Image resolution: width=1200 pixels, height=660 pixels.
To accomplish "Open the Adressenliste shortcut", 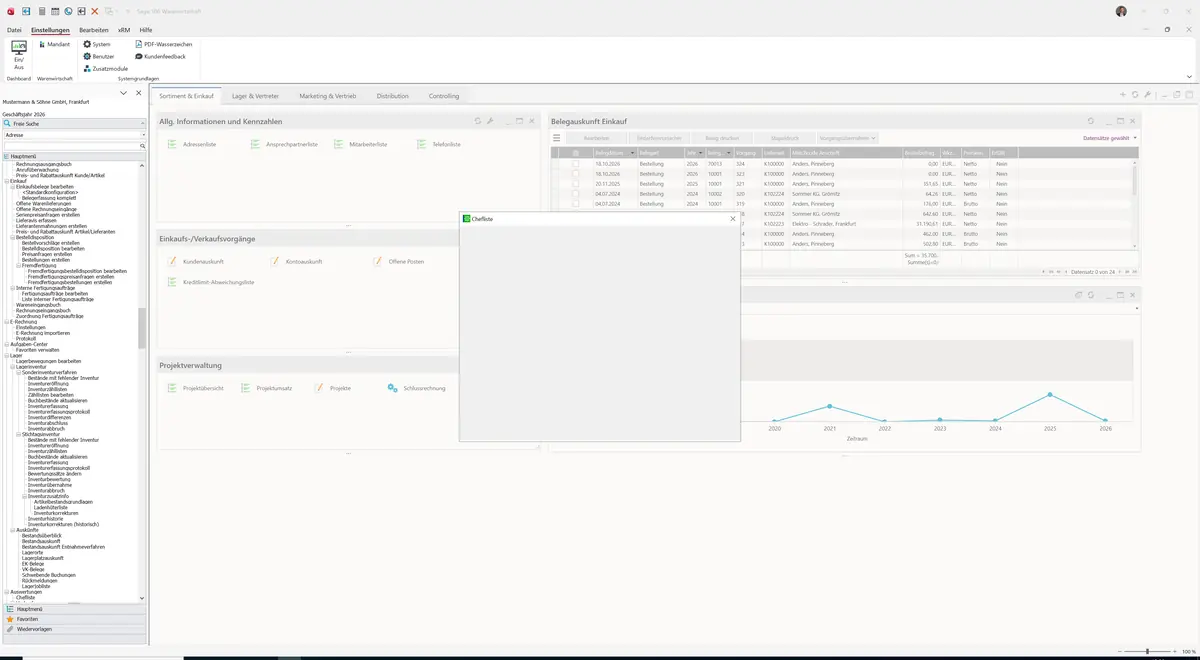I will tap(191, 144).
